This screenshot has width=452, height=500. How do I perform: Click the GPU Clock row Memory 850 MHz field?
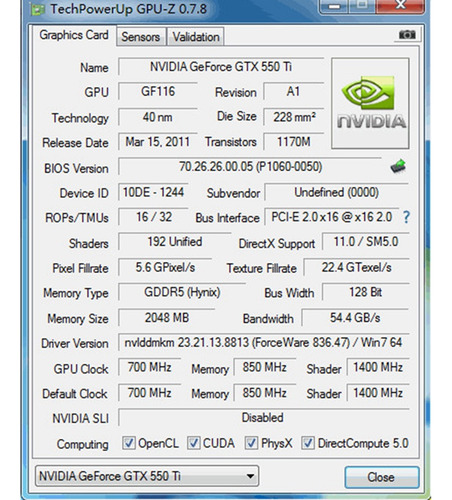[x=265, y=368]
